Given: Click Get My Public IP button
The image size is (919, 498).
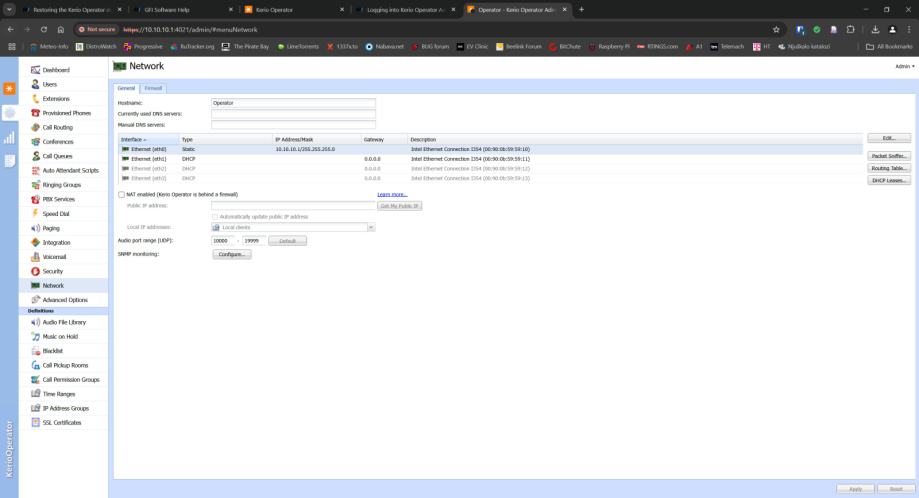Looking at the screenshot, I should (400, 206).
